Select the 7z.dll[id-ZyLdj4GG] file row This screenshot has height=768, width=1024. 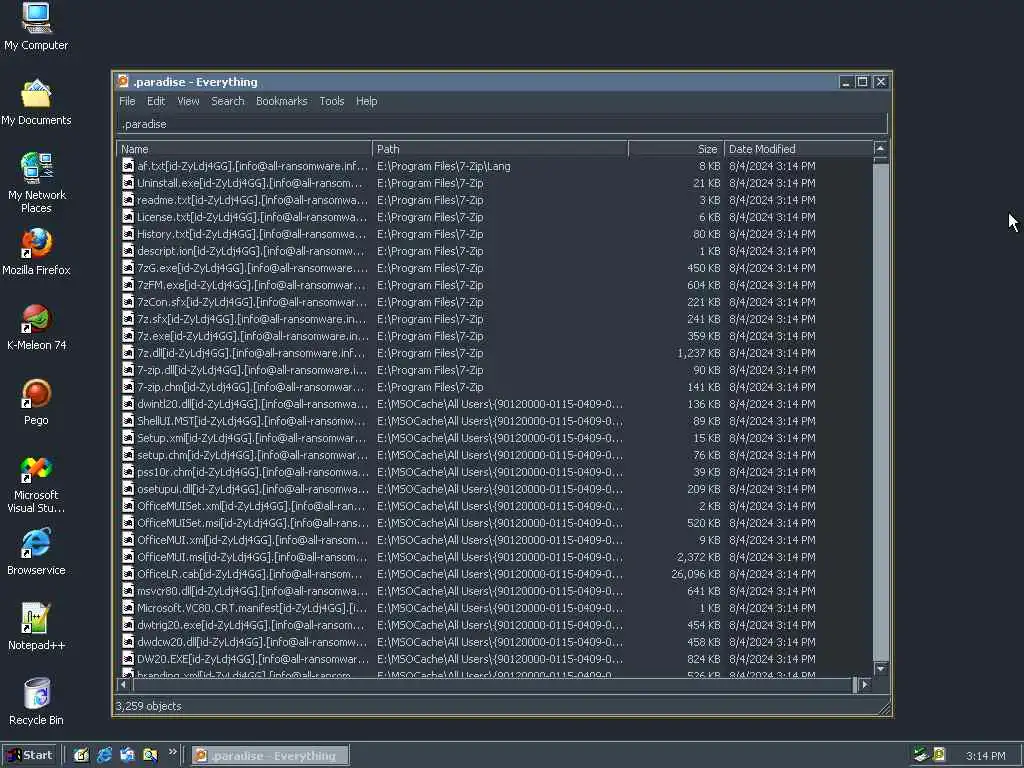495,353
